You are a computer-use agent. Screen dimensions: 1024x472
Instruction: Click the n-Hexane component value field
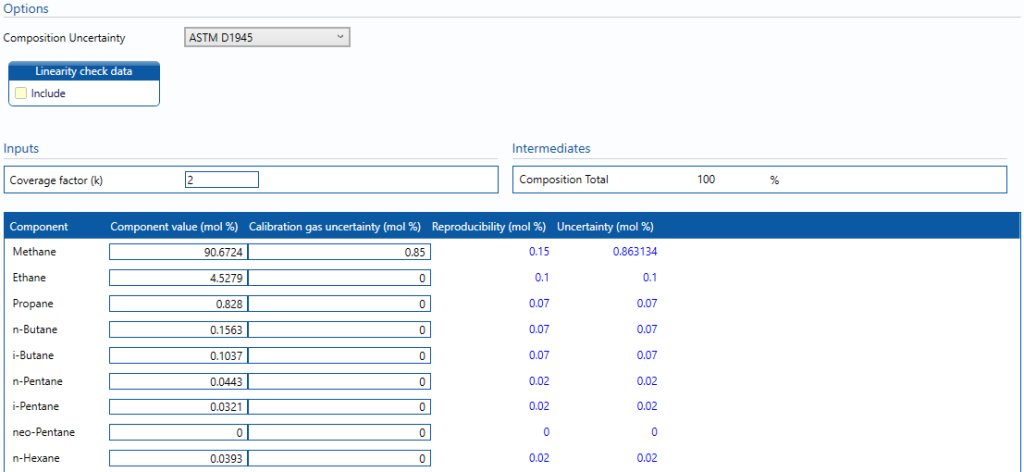pos(178,458)
